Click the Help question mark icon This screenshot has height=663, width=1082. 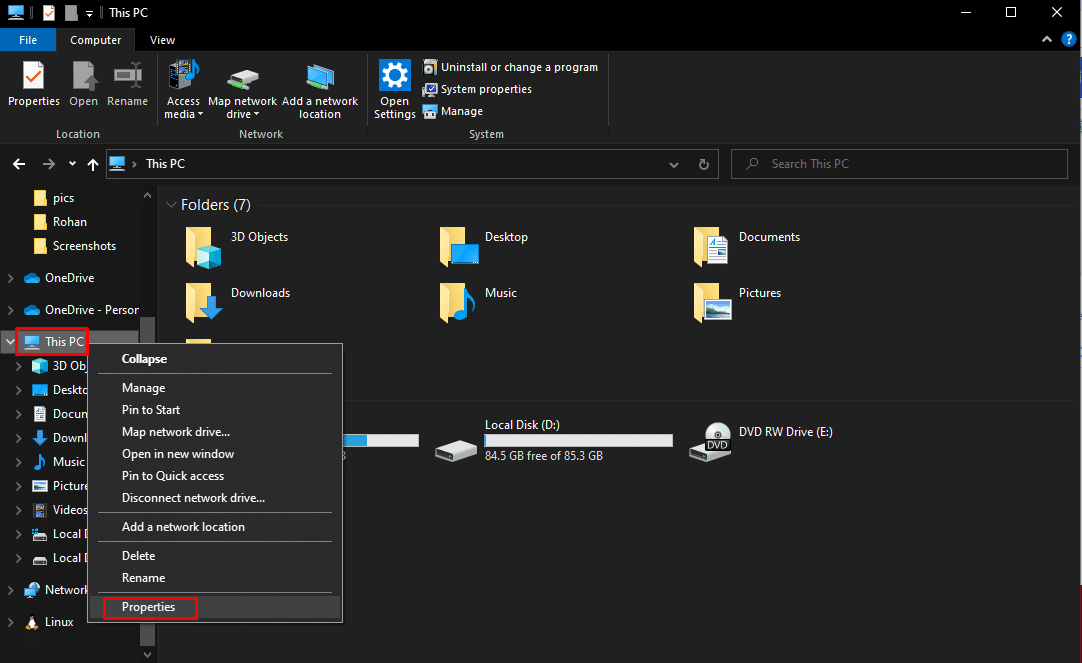1069,39
